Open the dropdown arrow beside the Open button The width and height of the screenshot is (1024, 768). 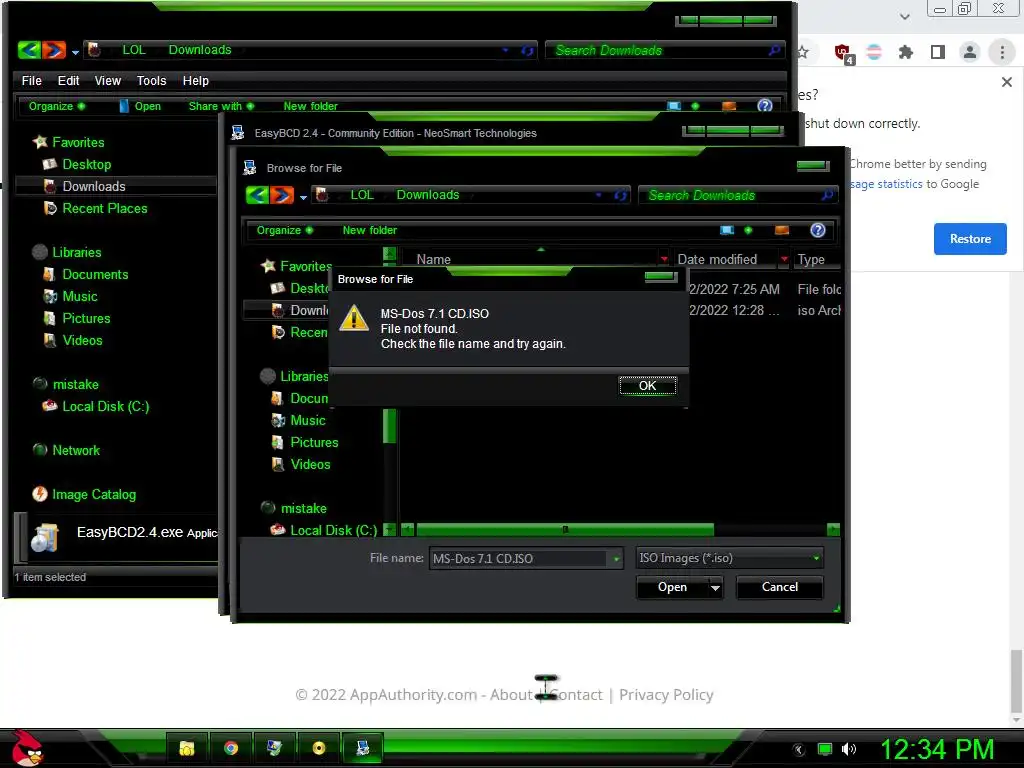[715, 587]
